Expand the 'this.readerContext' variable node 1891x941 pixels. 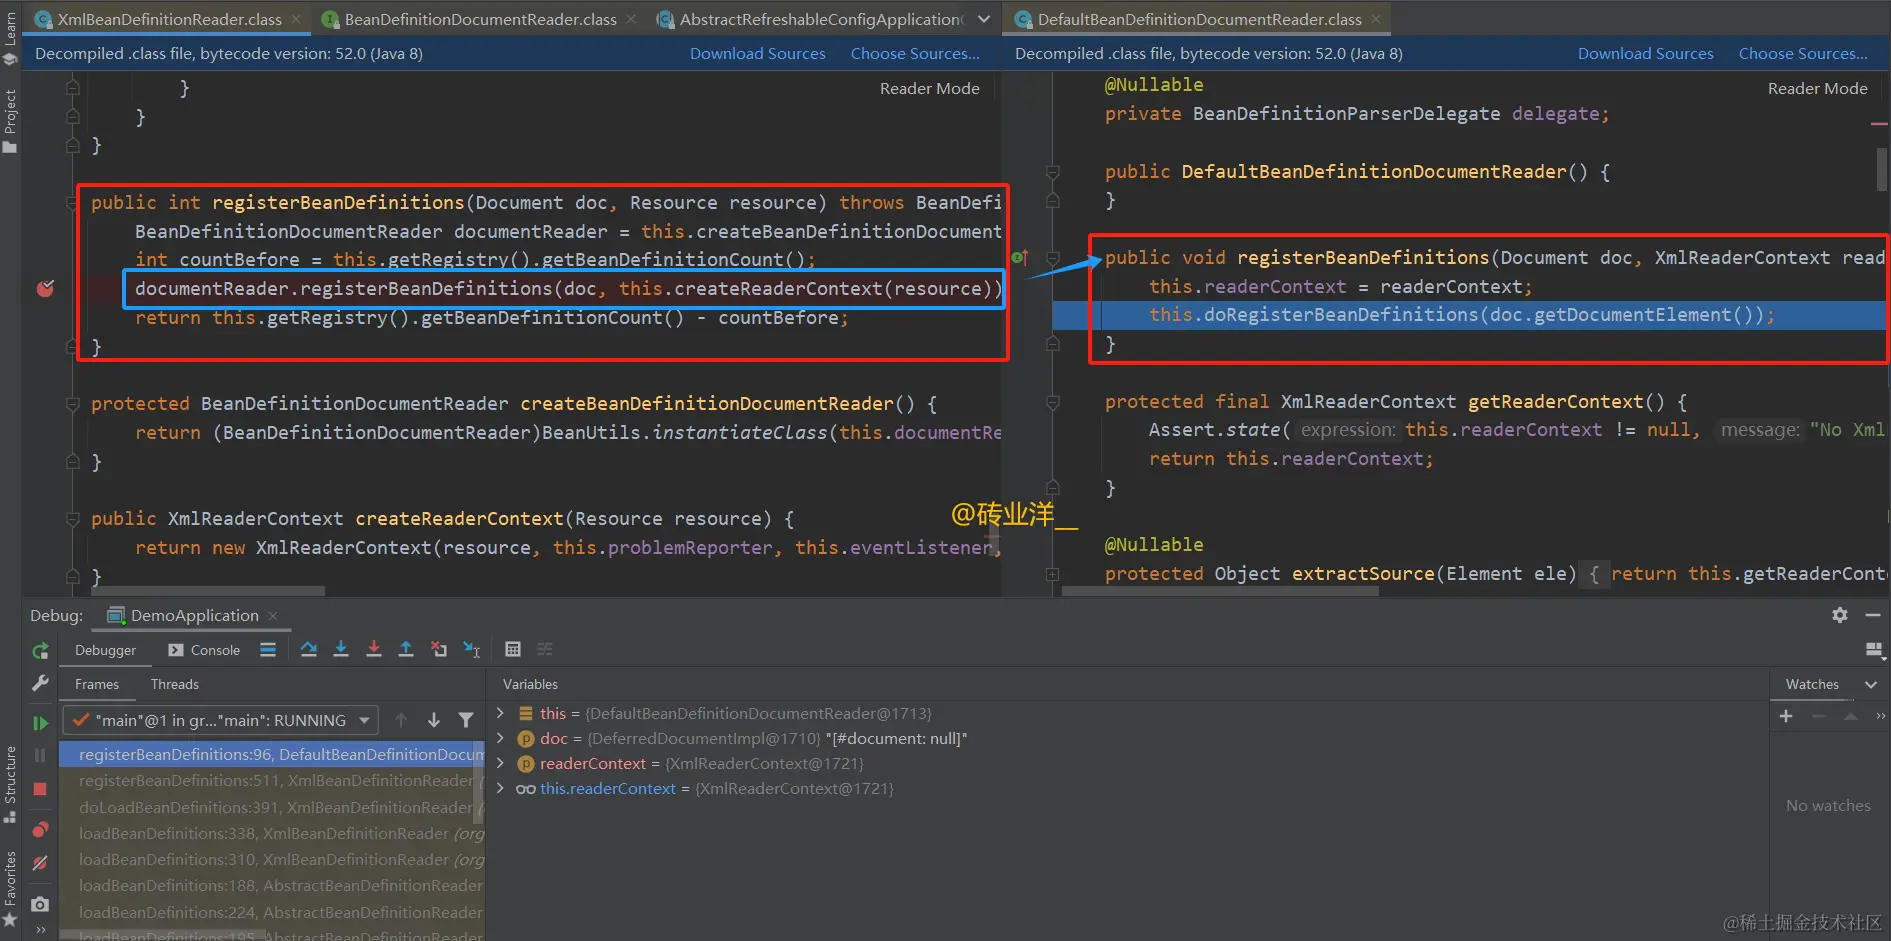pyautogui.click(x=500, y=788)
